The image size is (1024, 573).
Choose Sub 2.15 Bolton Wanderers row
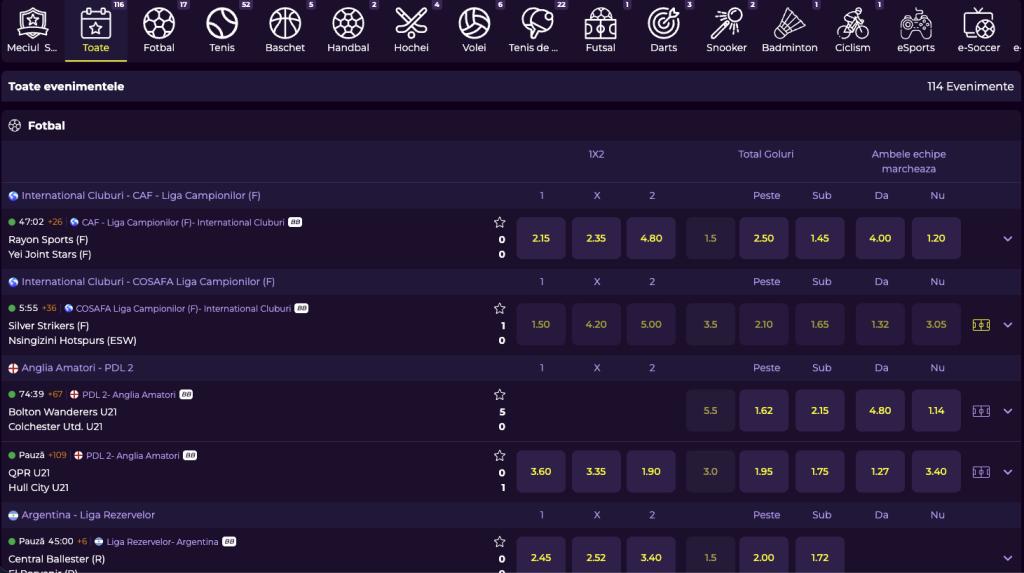point(820,411)
